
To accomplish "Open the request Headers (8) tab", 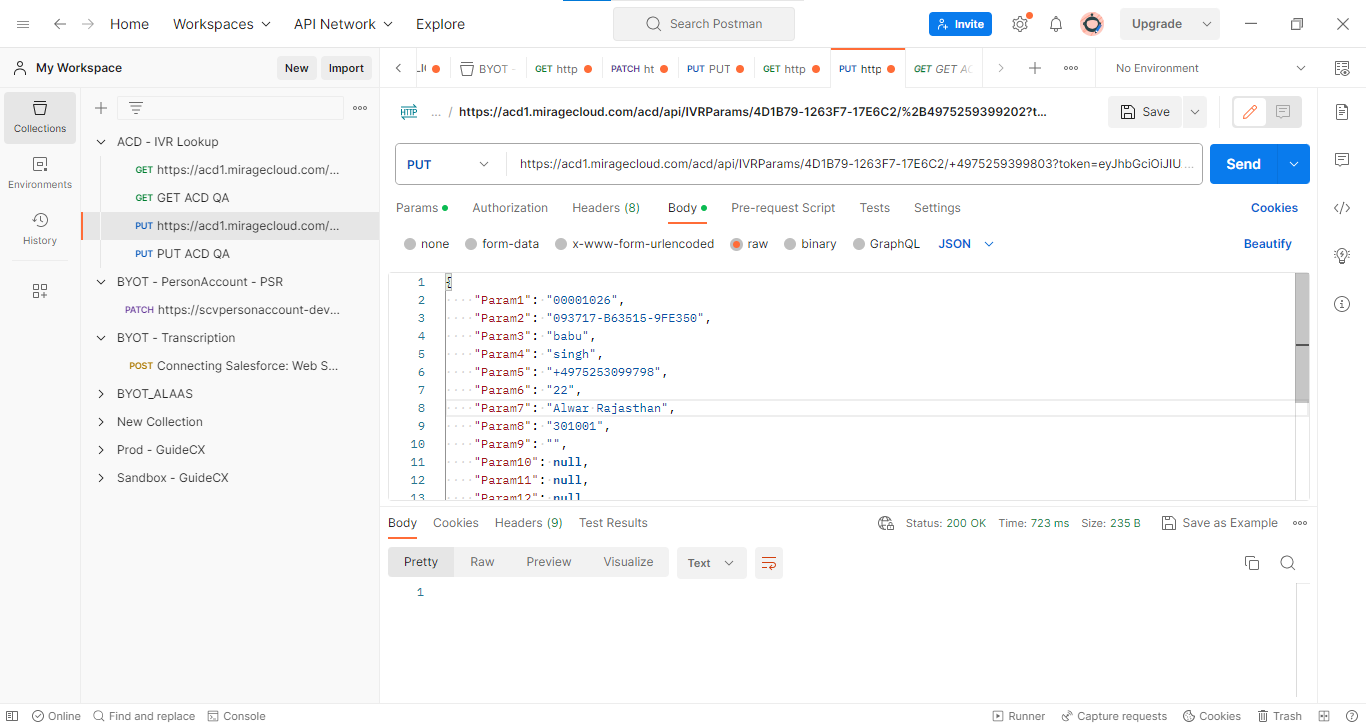I will (606, 208).
